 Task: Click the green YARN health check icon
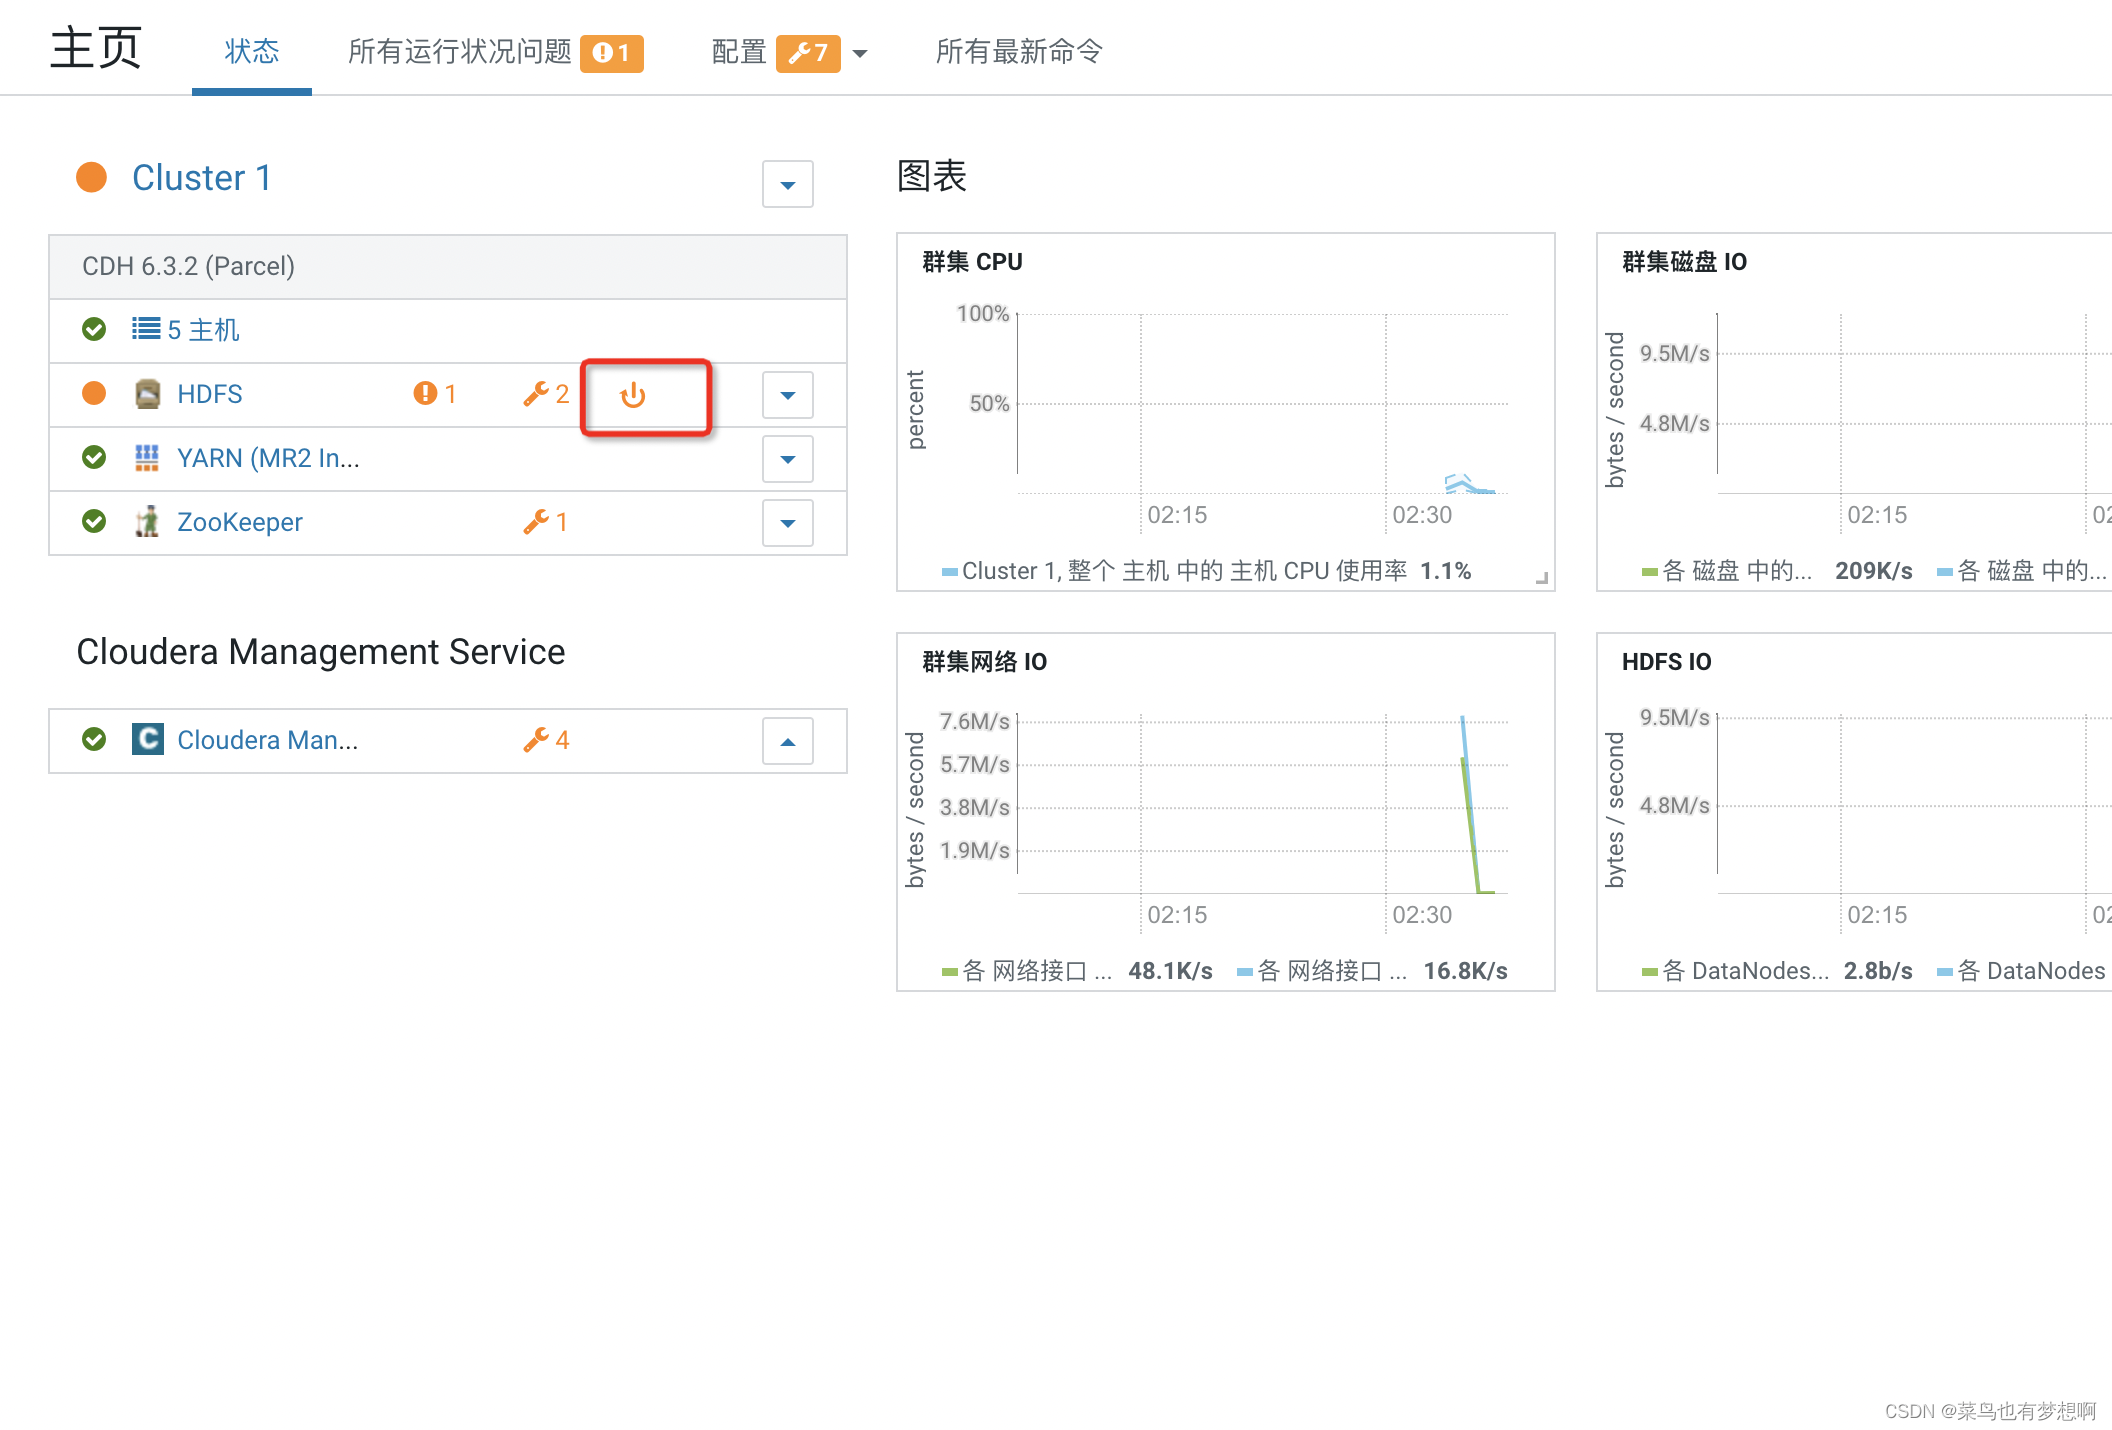(94, 457)
